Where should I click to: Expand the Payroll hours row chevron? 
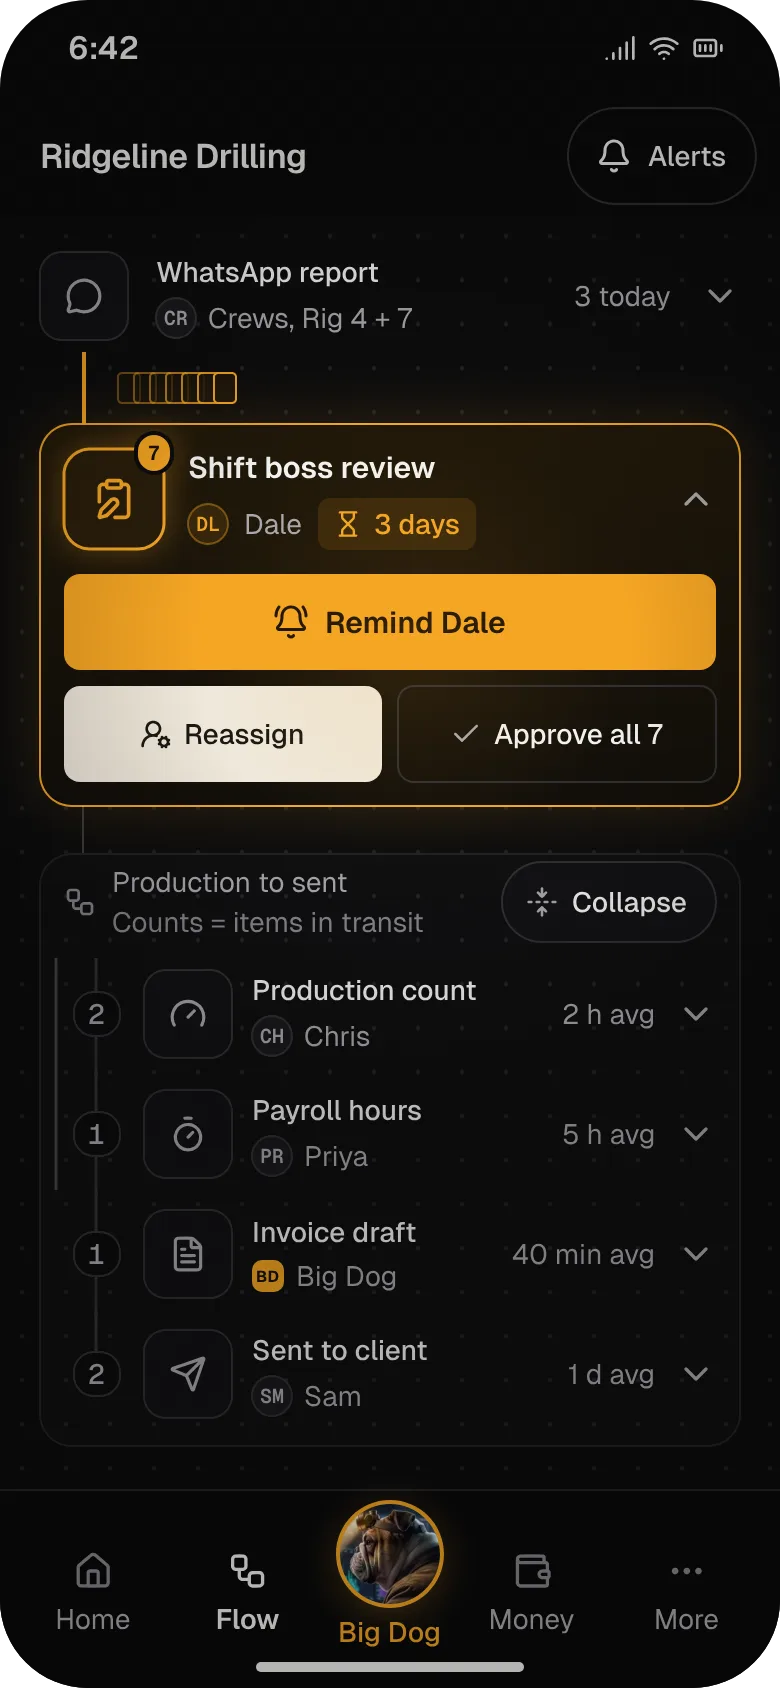[x=696, y=1134]
